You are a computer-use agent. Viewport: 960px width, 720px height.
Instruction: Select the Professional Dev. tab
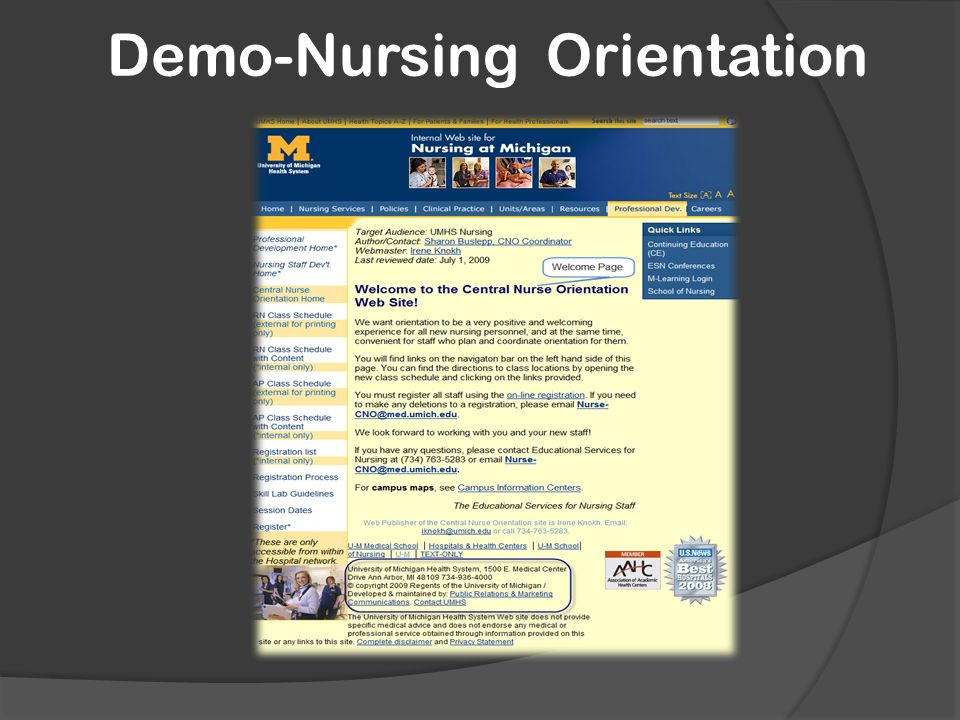(647, 209)
